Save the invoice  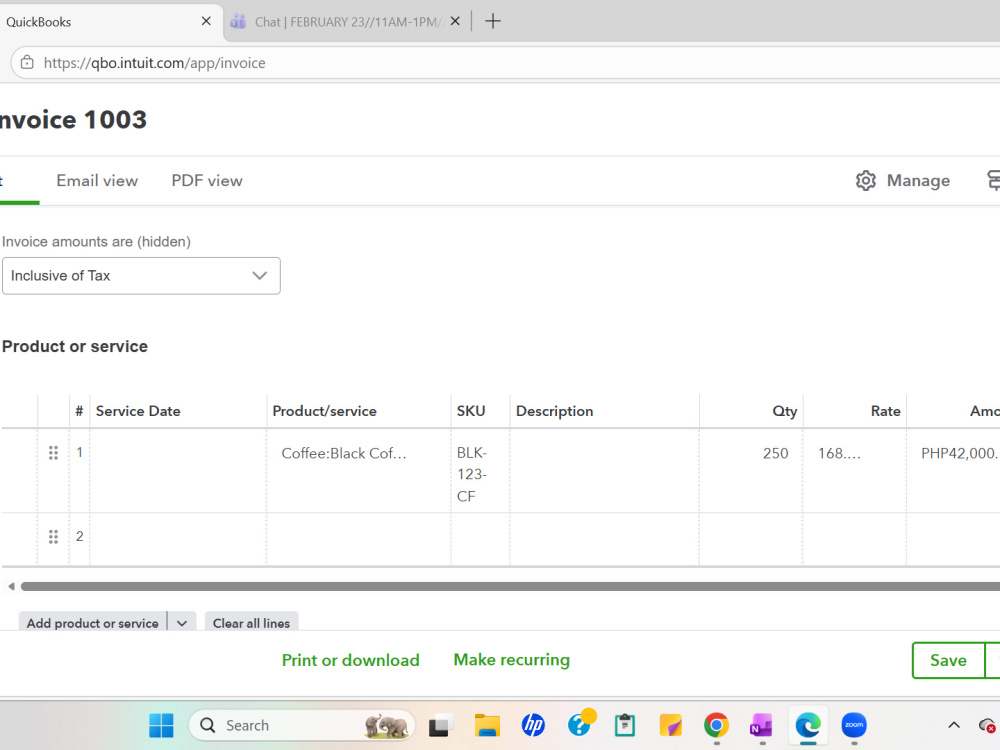pyautogui.click(x=948, y=660)
